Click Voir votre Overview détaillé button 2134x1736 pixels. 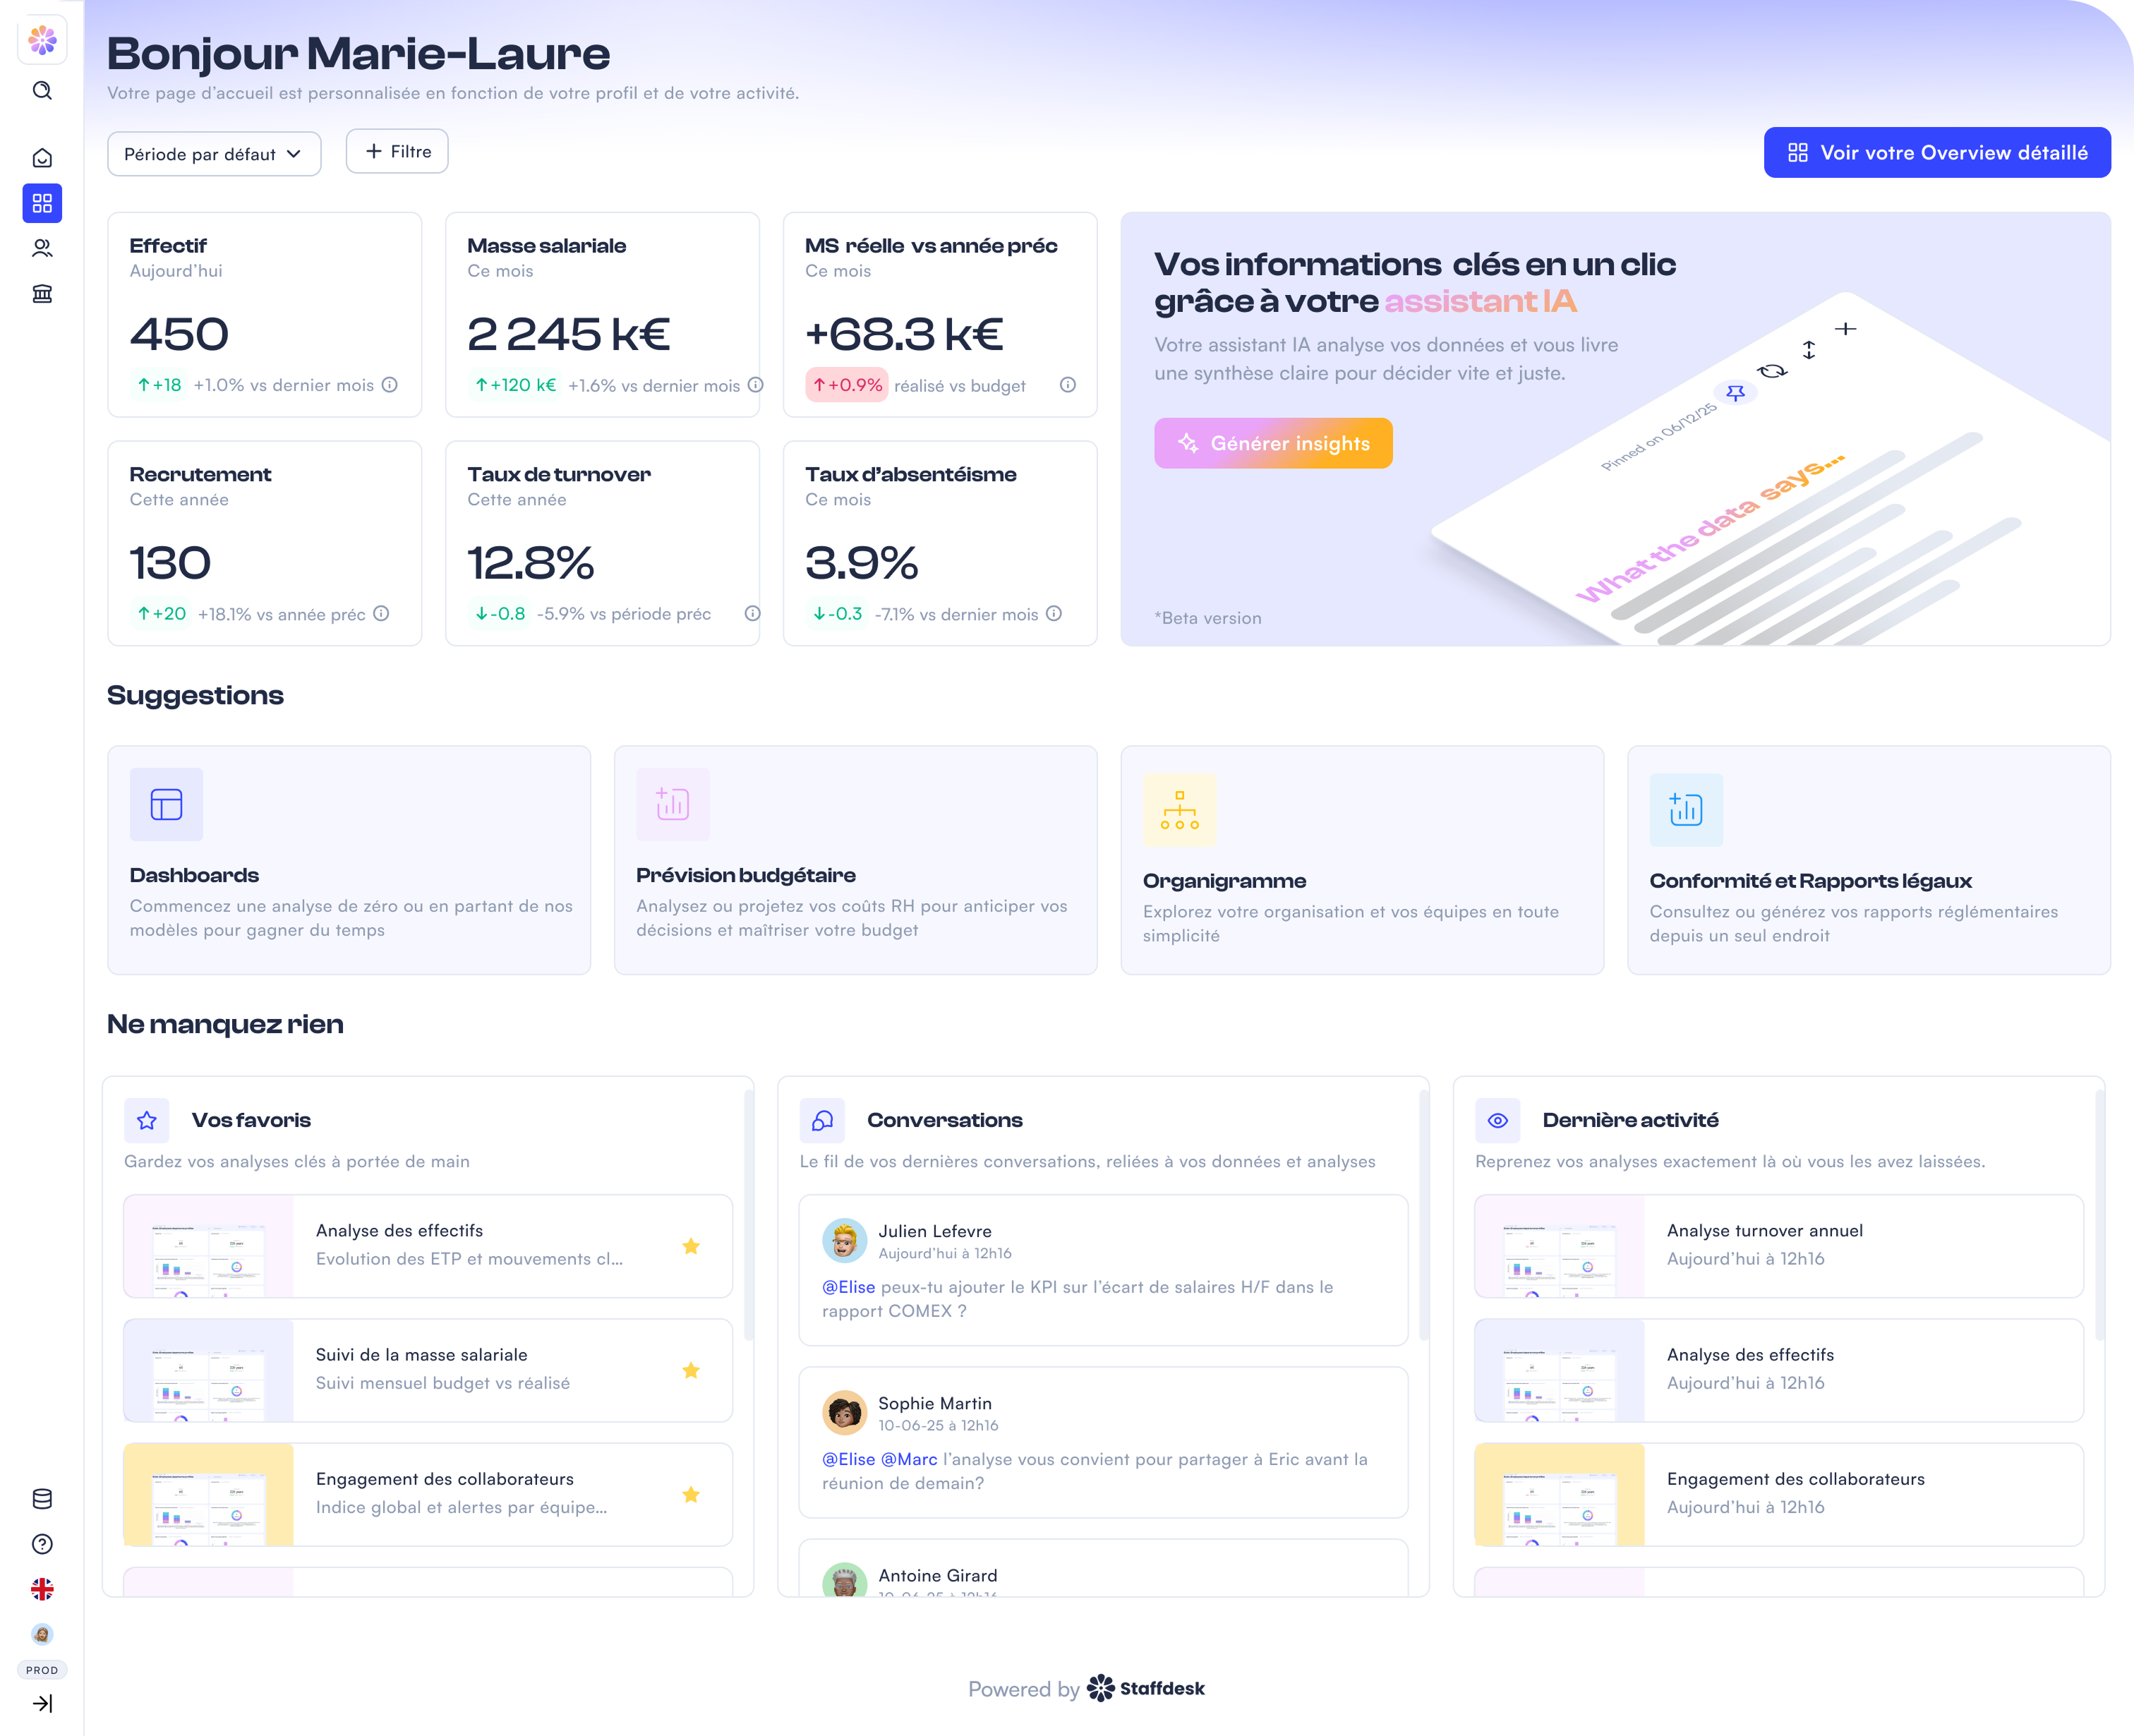[x=1936, y=152]
